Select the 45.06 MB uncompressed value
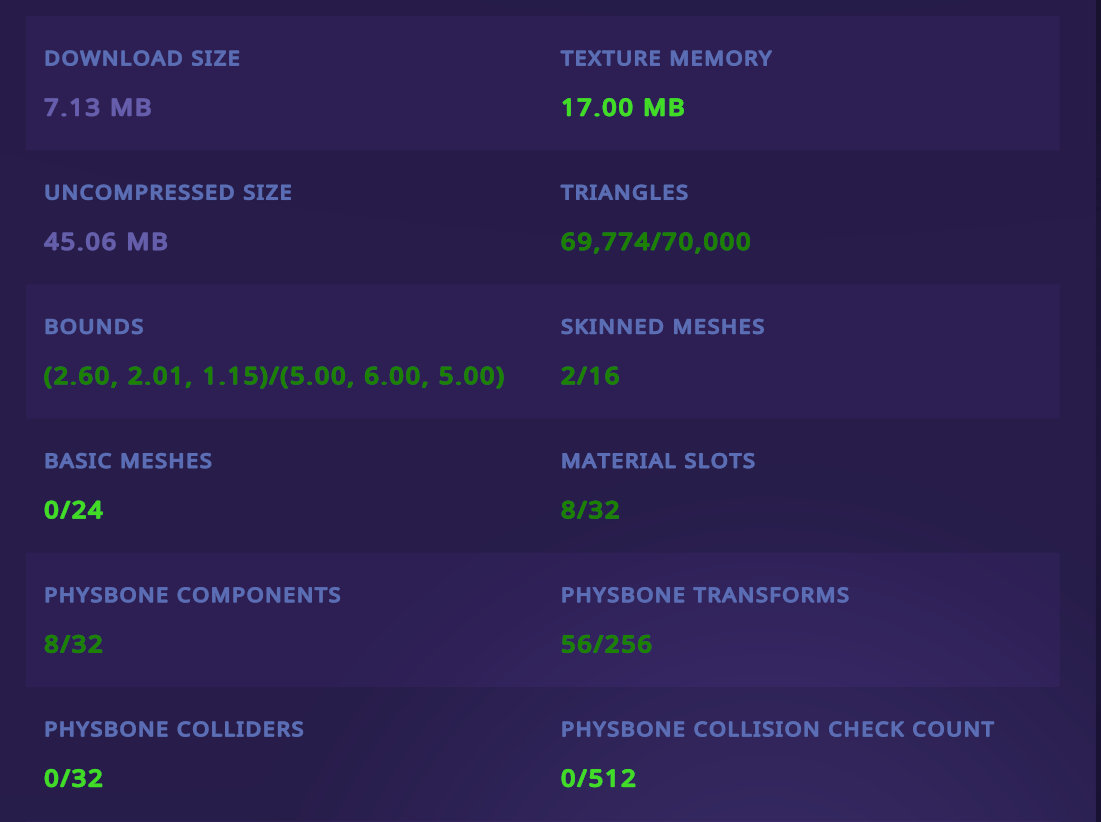 106,241
